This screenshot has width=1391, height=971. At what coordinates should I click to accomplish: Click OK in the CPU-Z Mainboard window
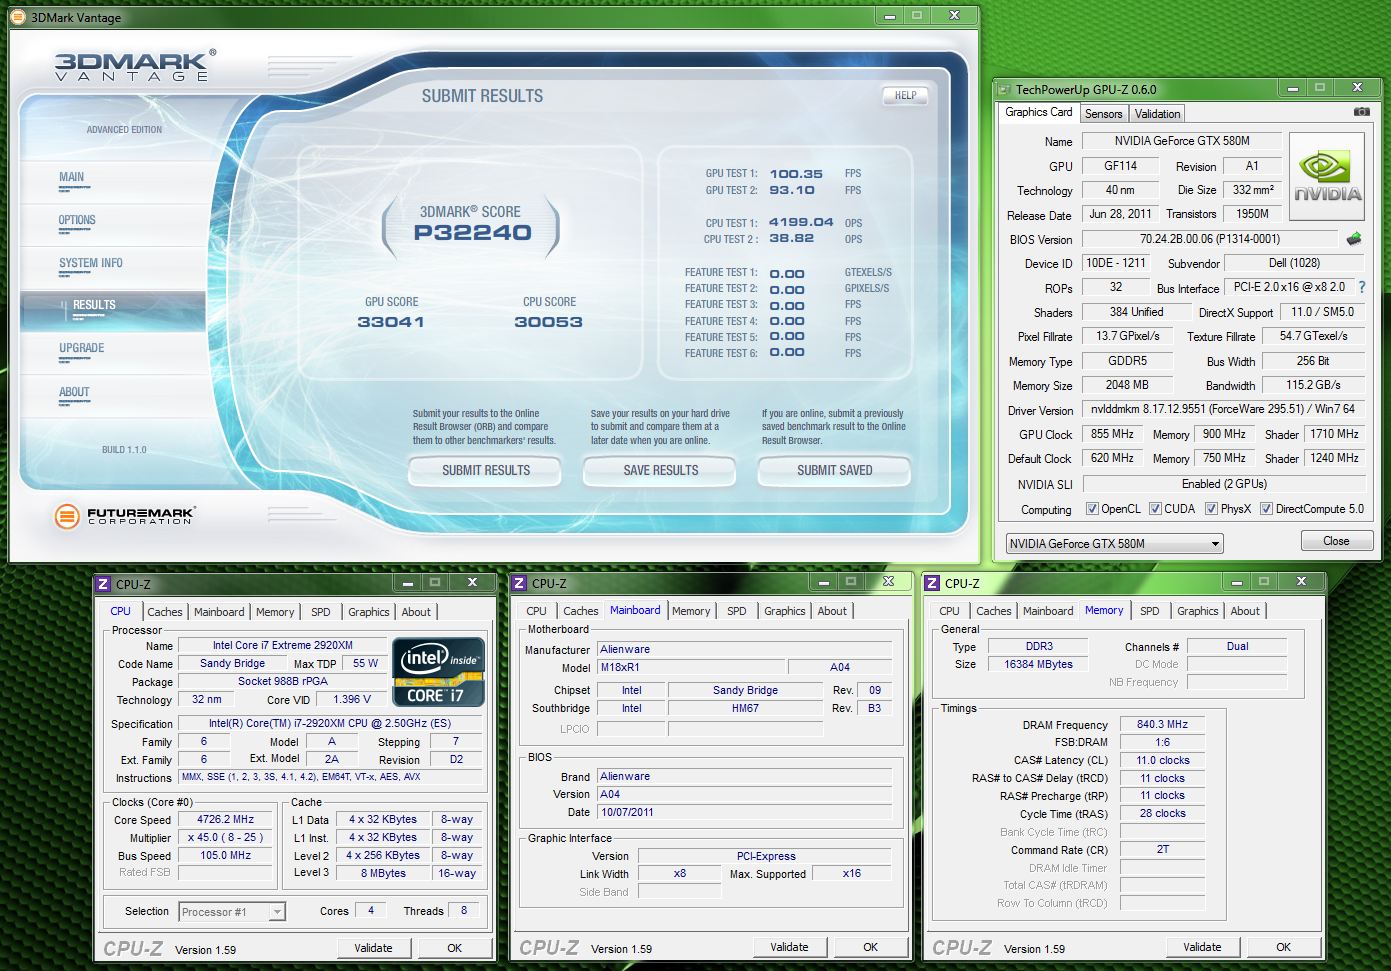tap(870, 947)
